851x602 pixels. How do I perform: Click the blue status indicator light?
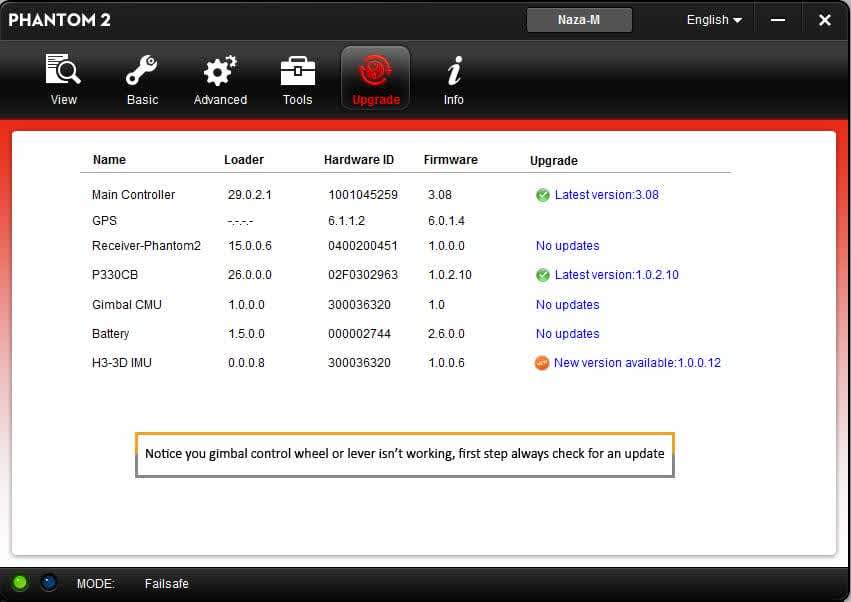49,582
